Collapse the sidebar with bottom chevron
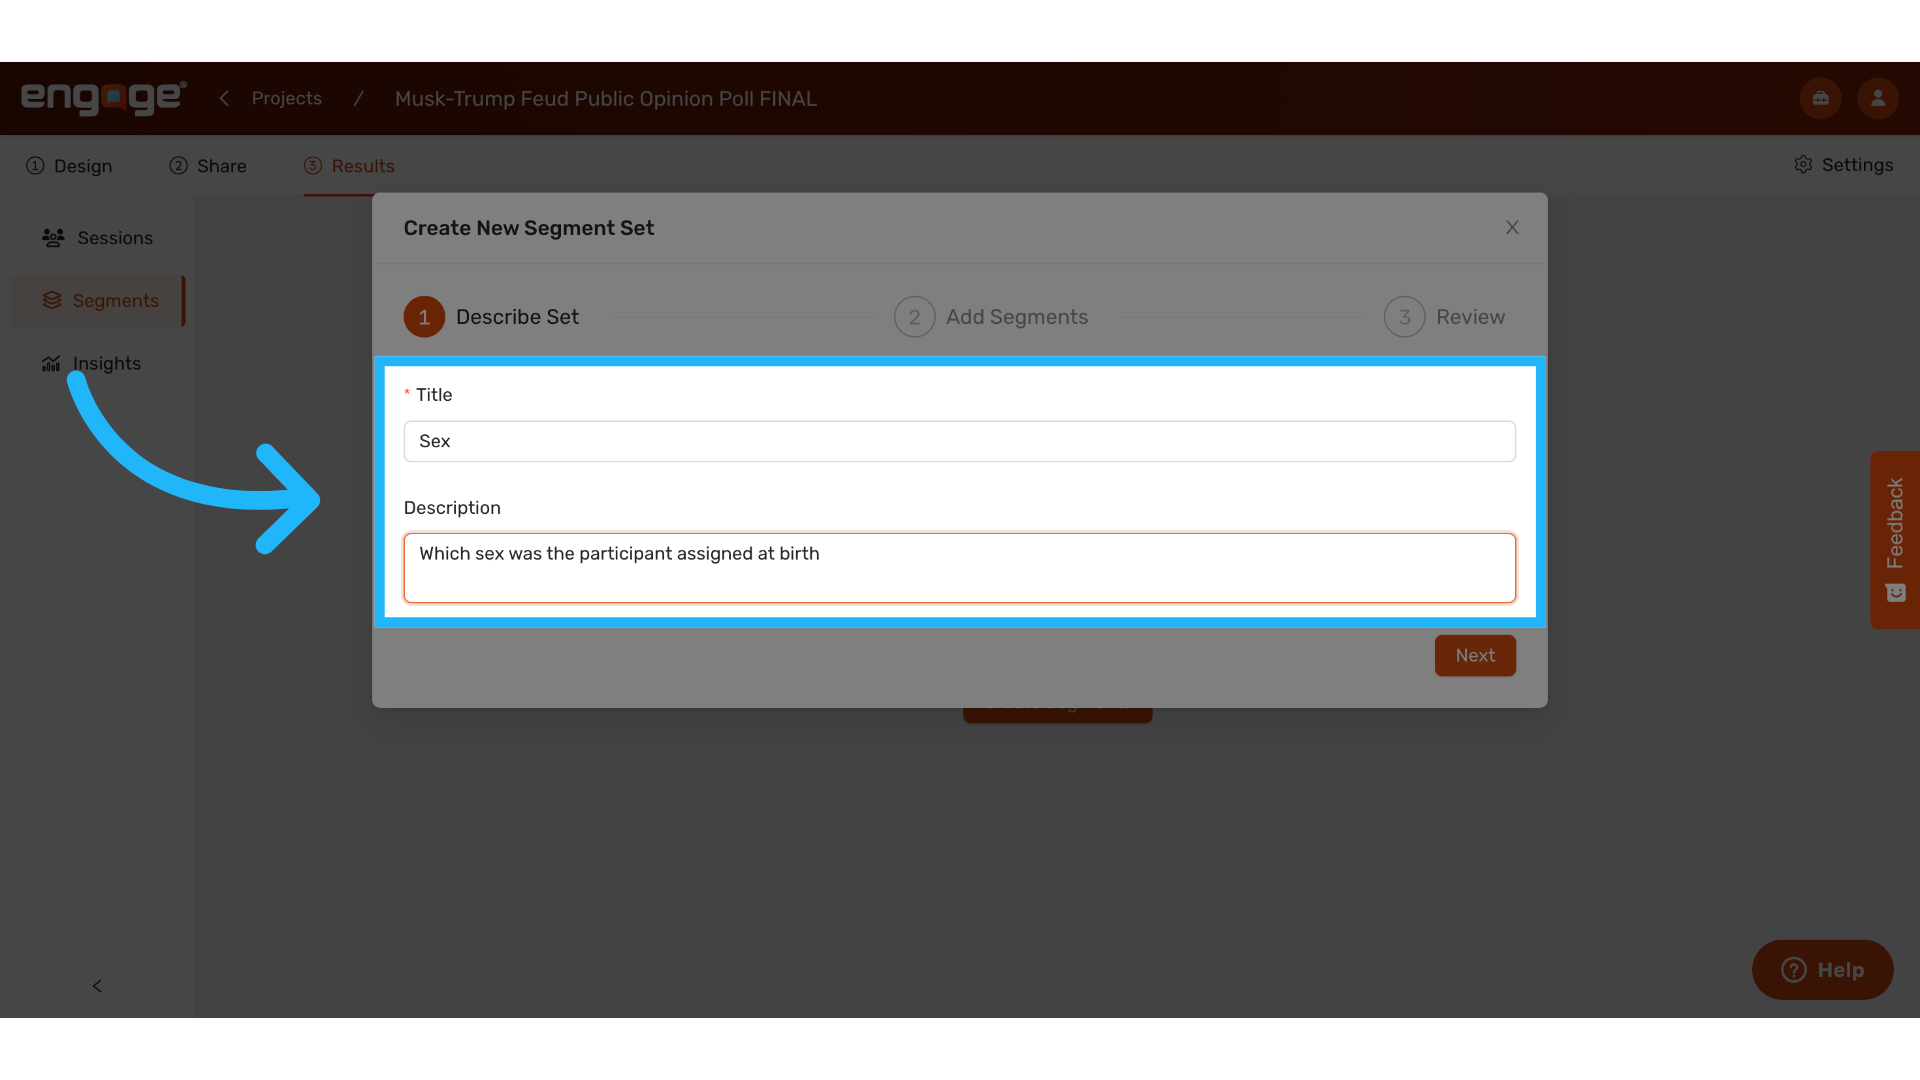Viewport: 1920px width, 1080px height. [x=97, y=986]
